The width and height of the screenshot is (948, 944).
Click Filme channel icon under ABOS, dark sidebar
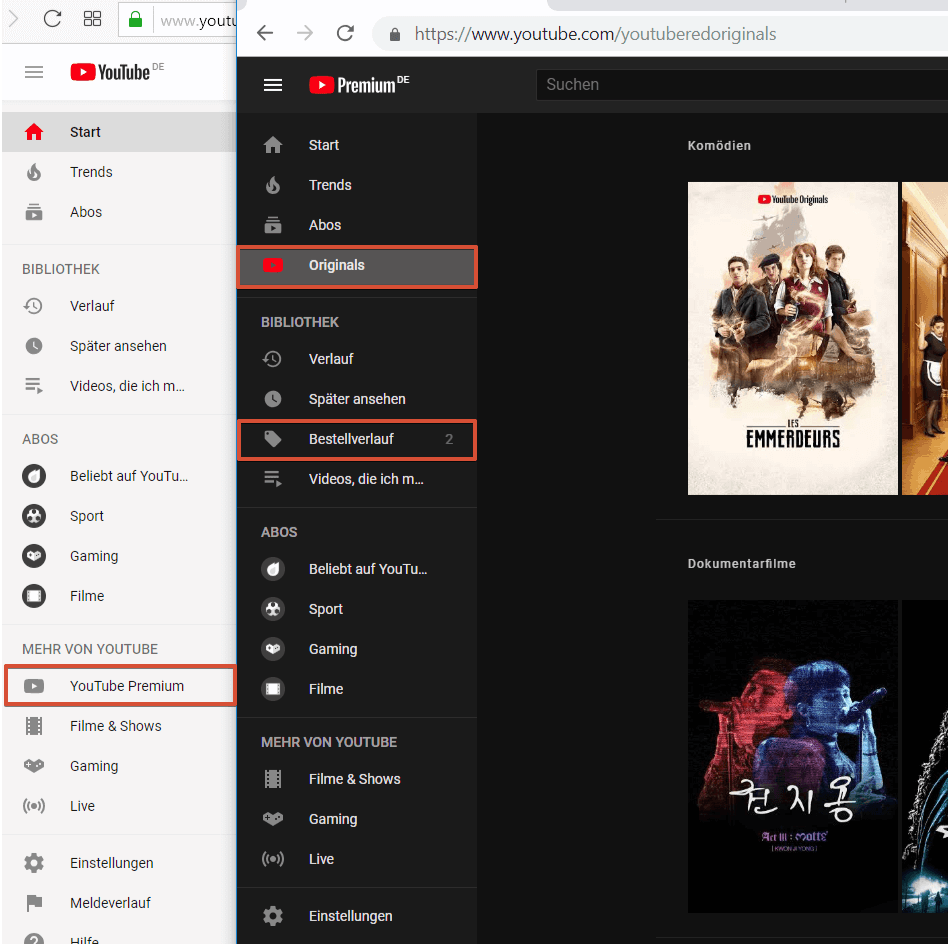coord(273,689)
